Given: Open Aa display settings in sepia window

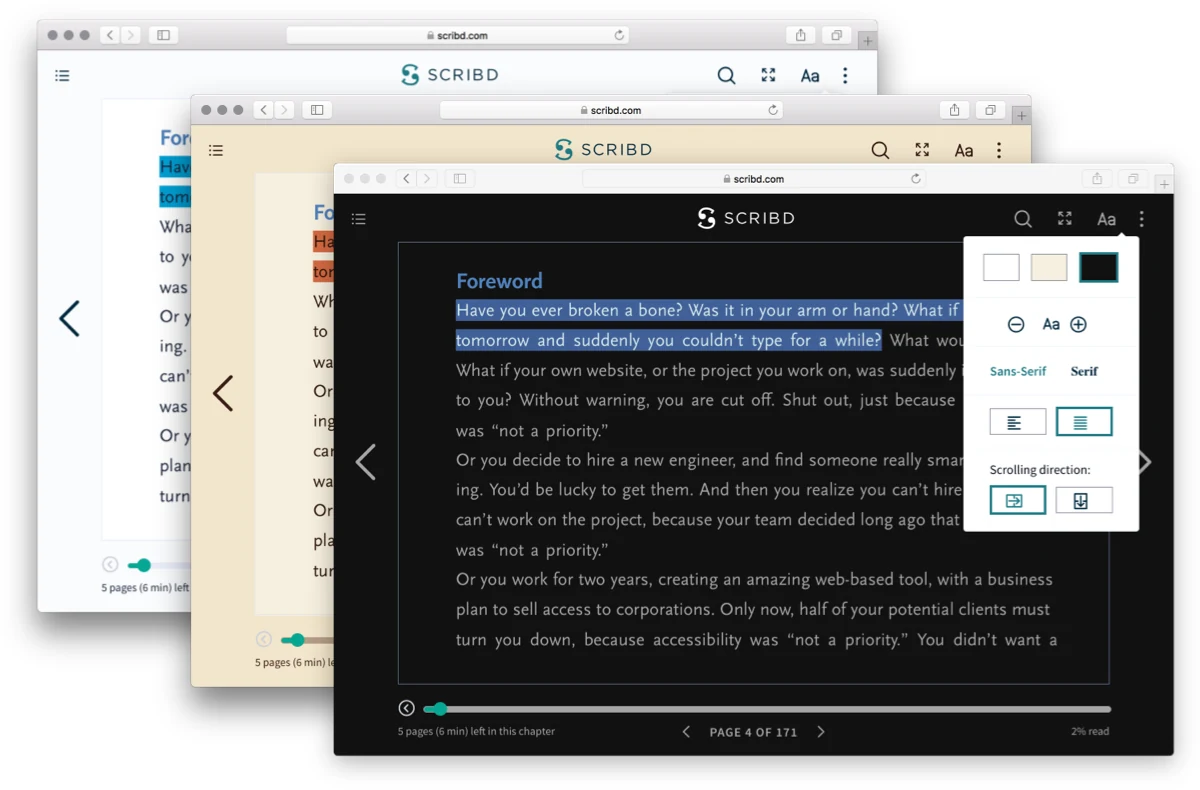Looking at the screenshot, I should point(963,151).
